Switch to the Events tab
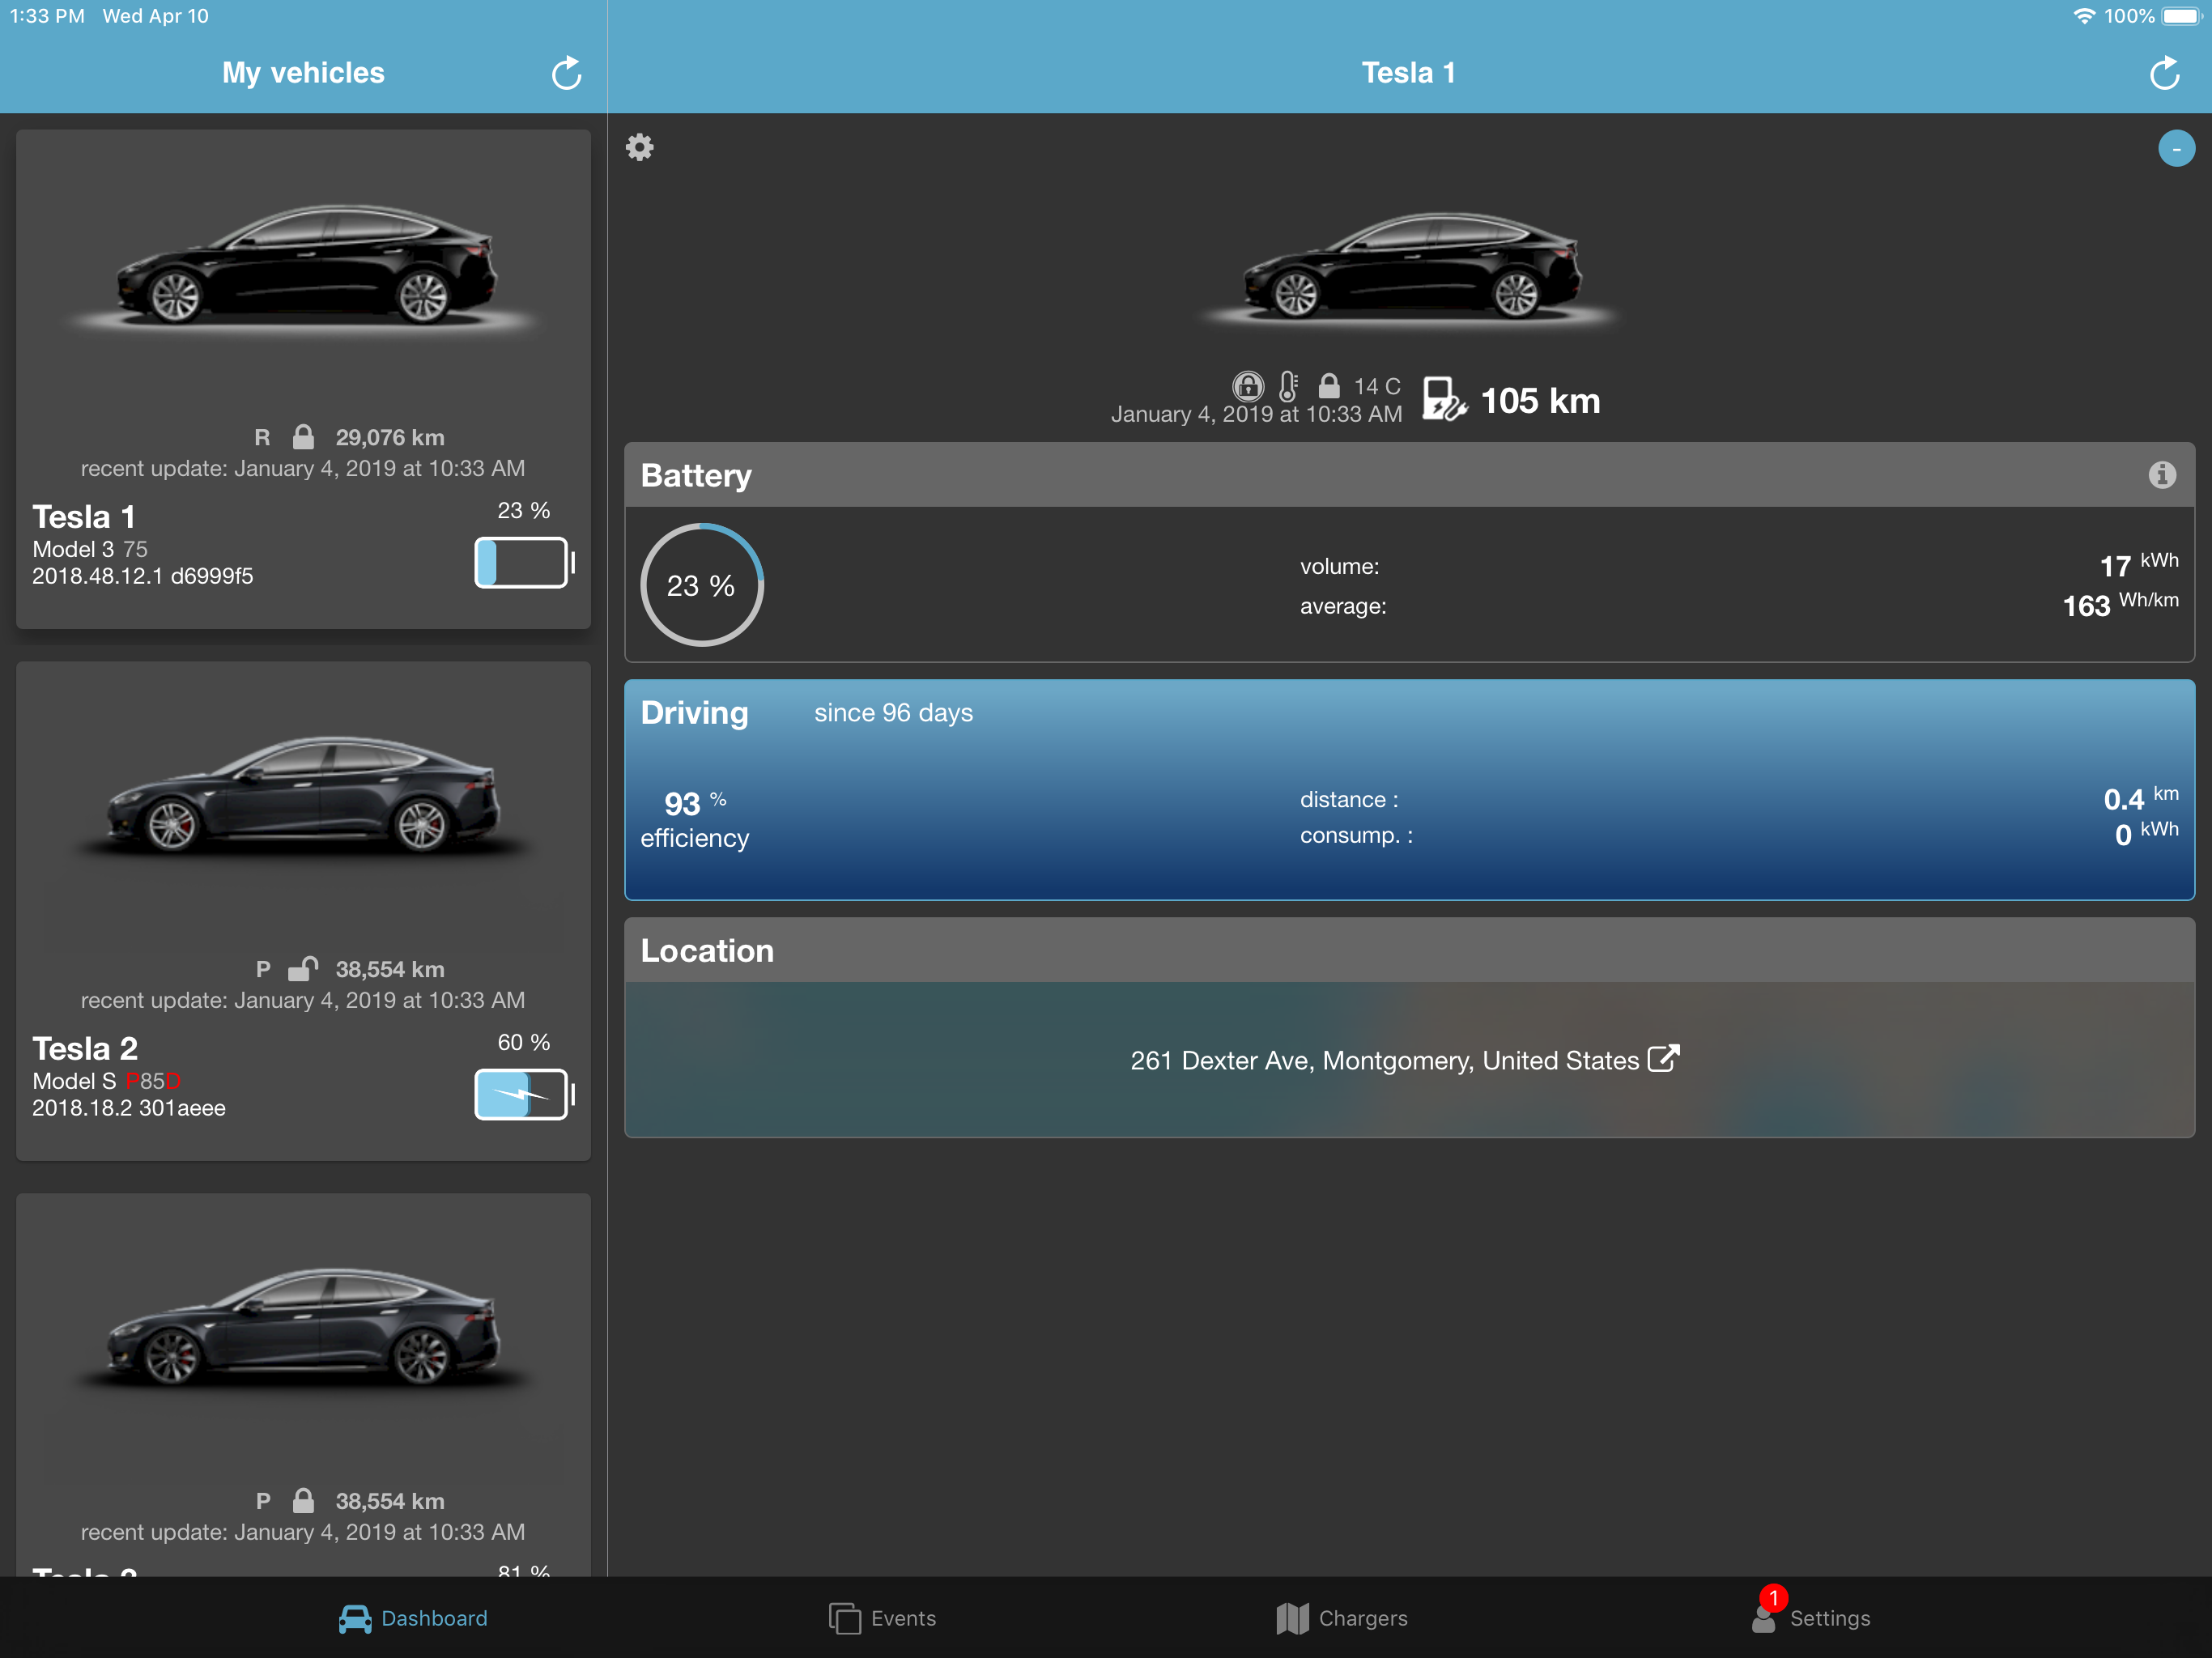Viewport: 2212px width, 1658px height. click(x=883, y=1617)
